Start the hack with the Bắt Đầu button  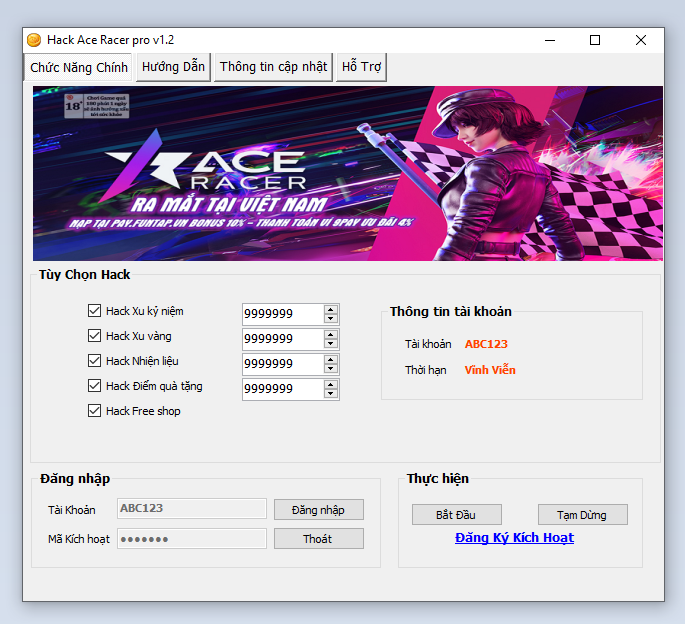[x=456, y=515]
